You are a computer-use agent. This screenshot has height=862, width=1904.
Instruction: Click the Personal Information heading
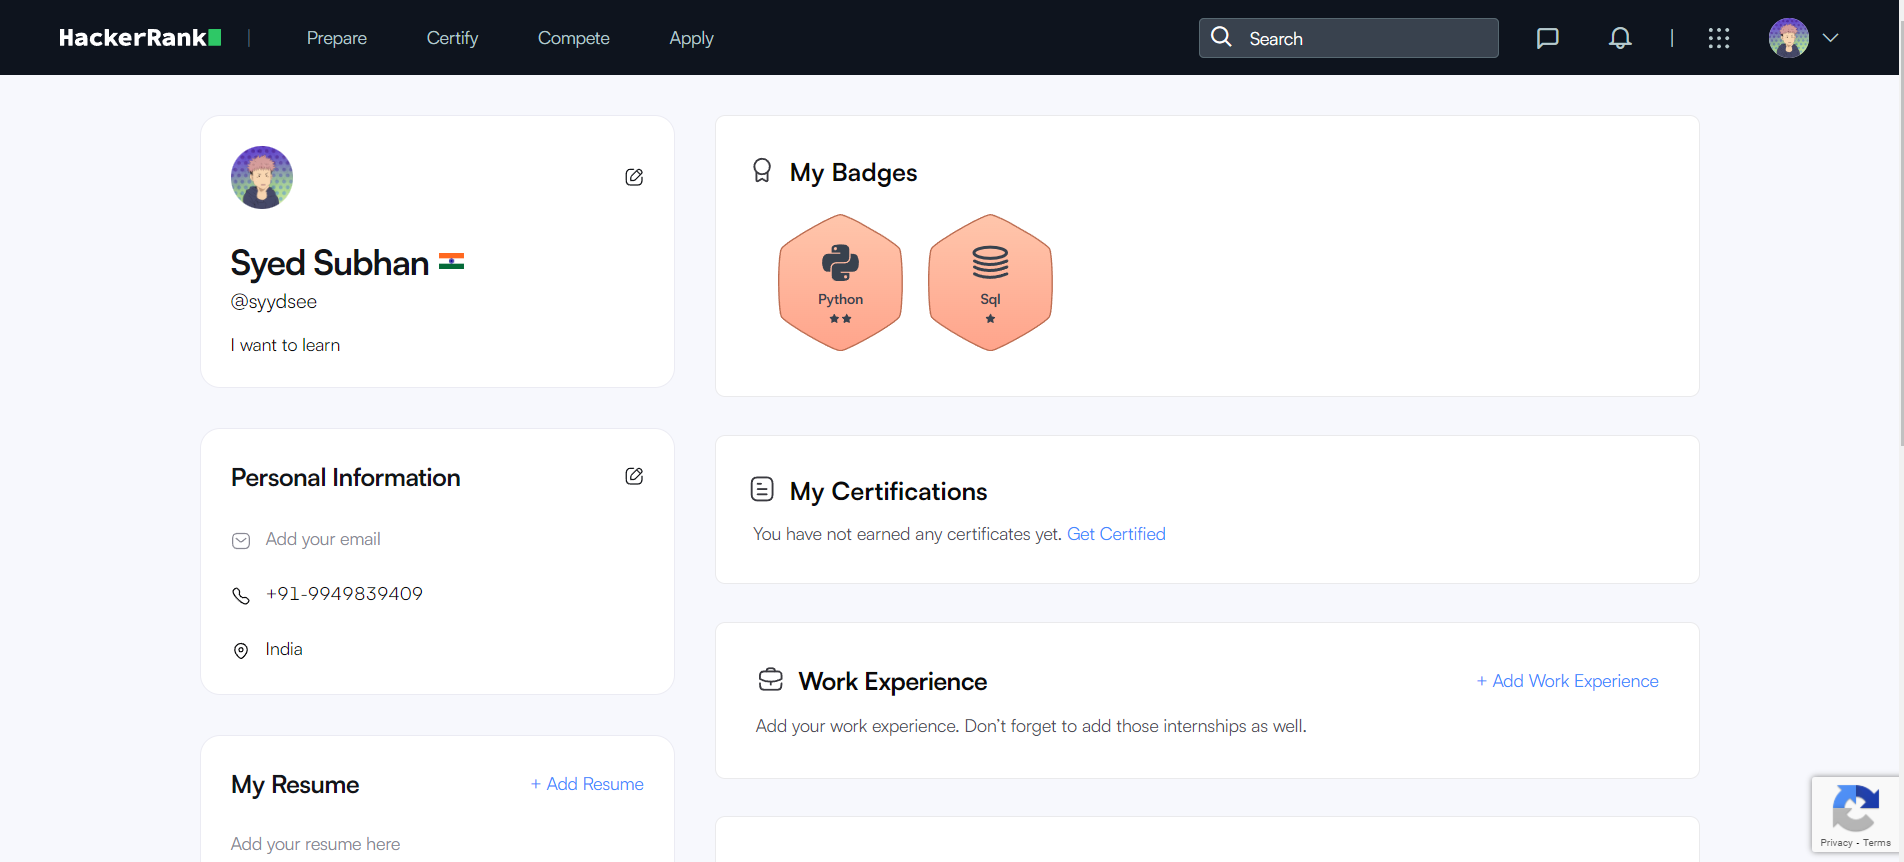pyautogui.click(x=346, y=478)
